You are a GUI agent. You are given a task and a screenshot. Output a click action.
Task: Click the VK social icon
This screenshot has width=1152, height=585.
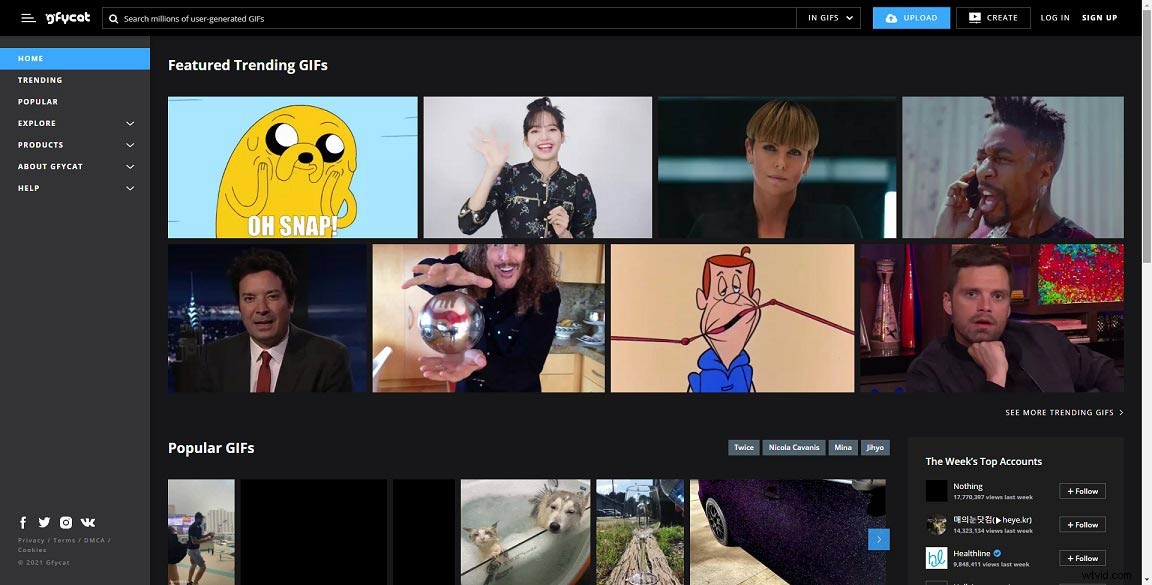tap(87, 521)
